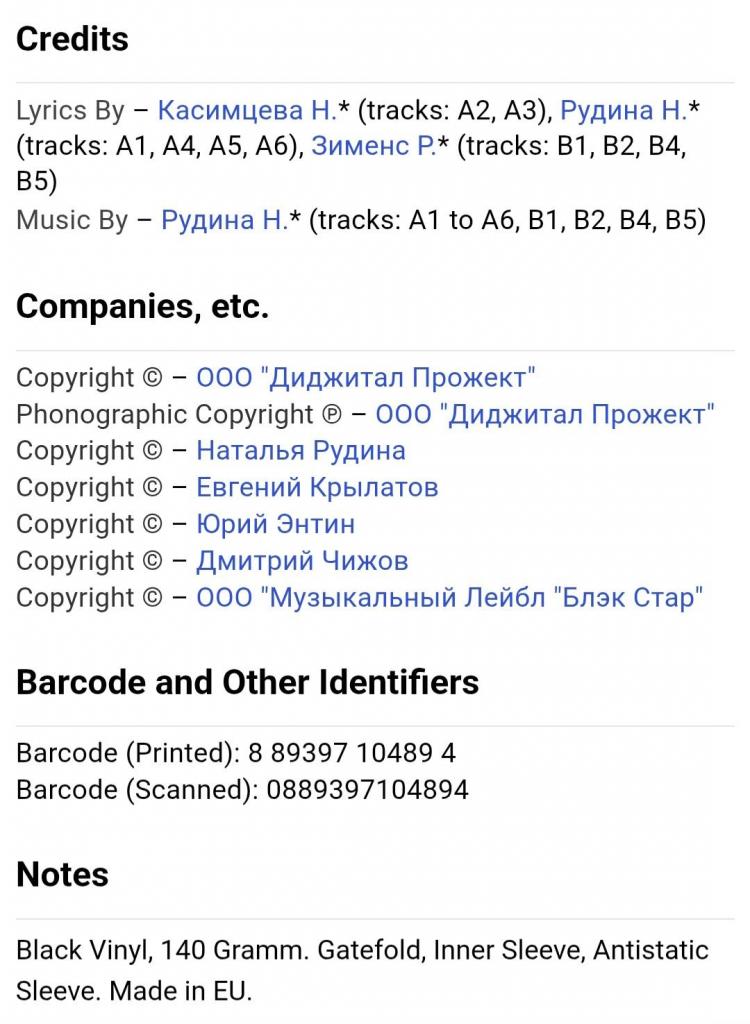Screen dimensions: 750x1024
Task: Click the printed barcode number text
Action: pyautogui.click(x=351, y=753)
